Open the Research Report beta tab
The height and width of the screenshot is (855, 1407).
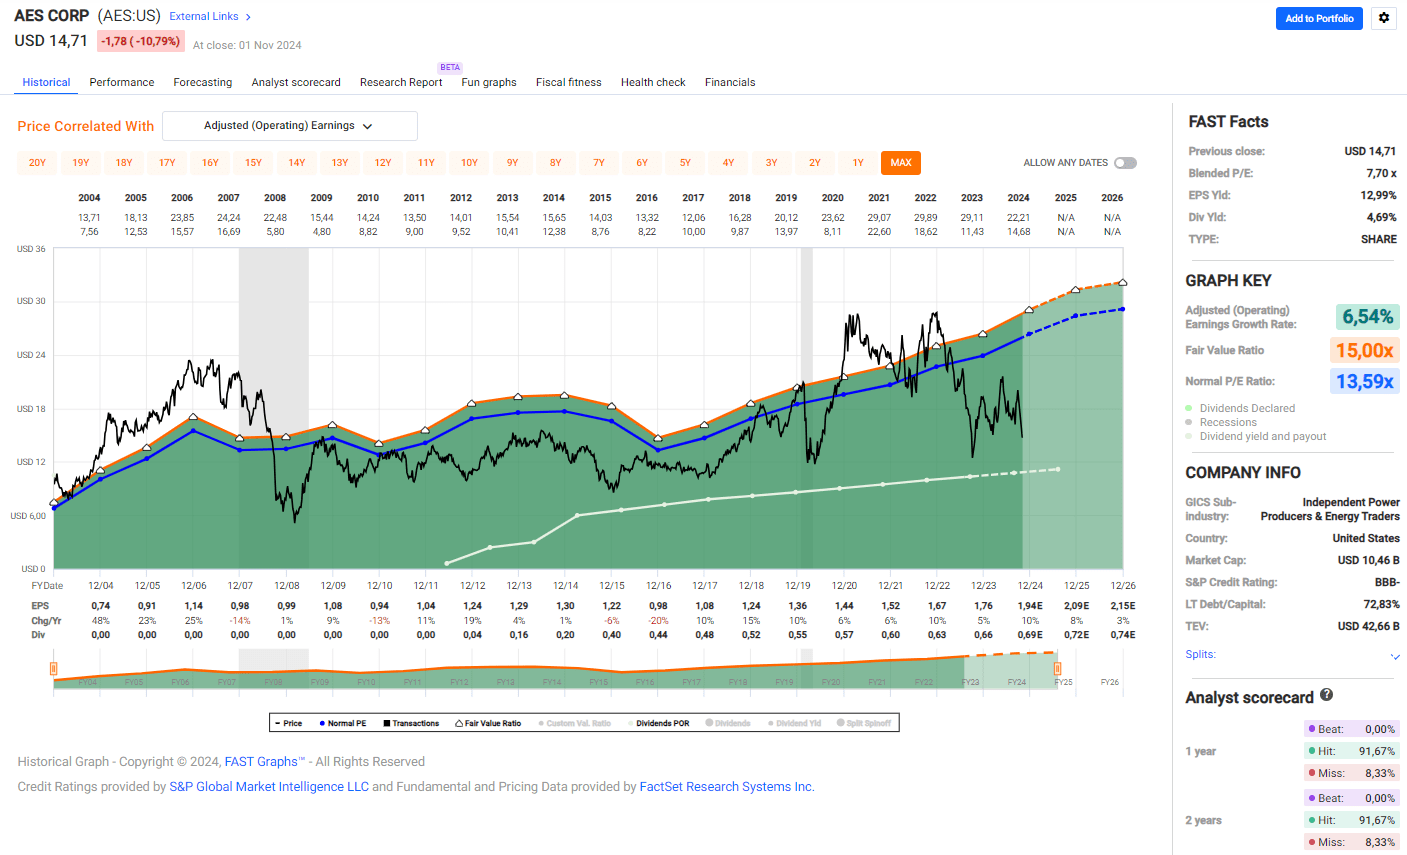(x=401, y=82)
